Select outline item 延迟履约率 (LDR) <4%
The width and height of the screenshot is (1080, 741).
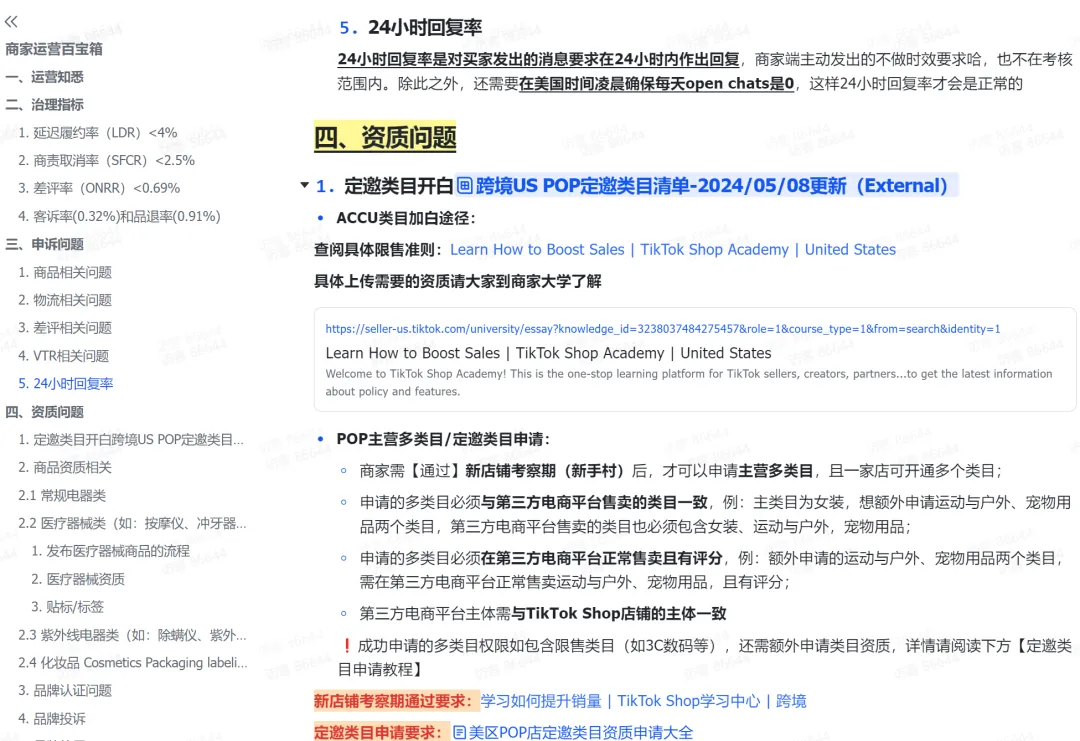point(98,132)
